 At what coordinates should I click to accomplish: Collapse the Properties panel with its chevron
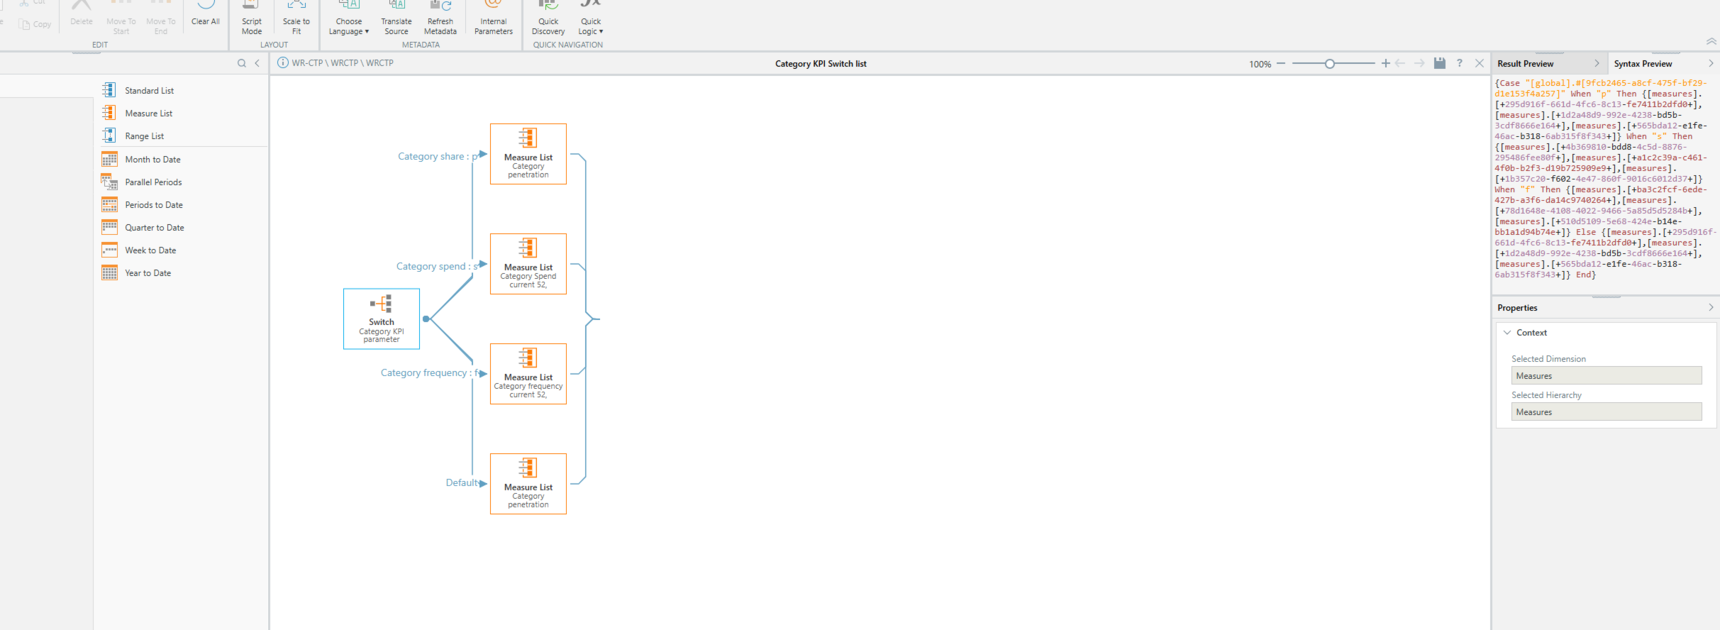tap(1710, 308)
